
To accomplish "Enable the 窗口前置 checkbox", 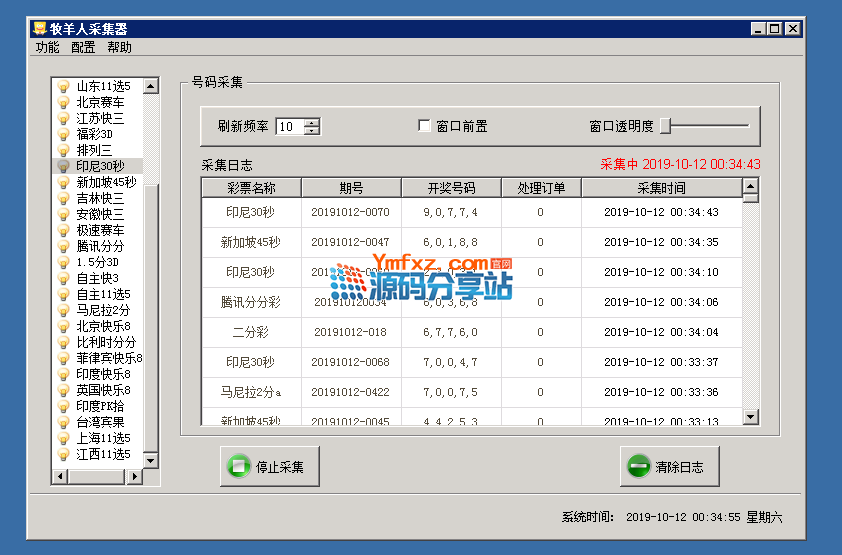I will (424, 126).
